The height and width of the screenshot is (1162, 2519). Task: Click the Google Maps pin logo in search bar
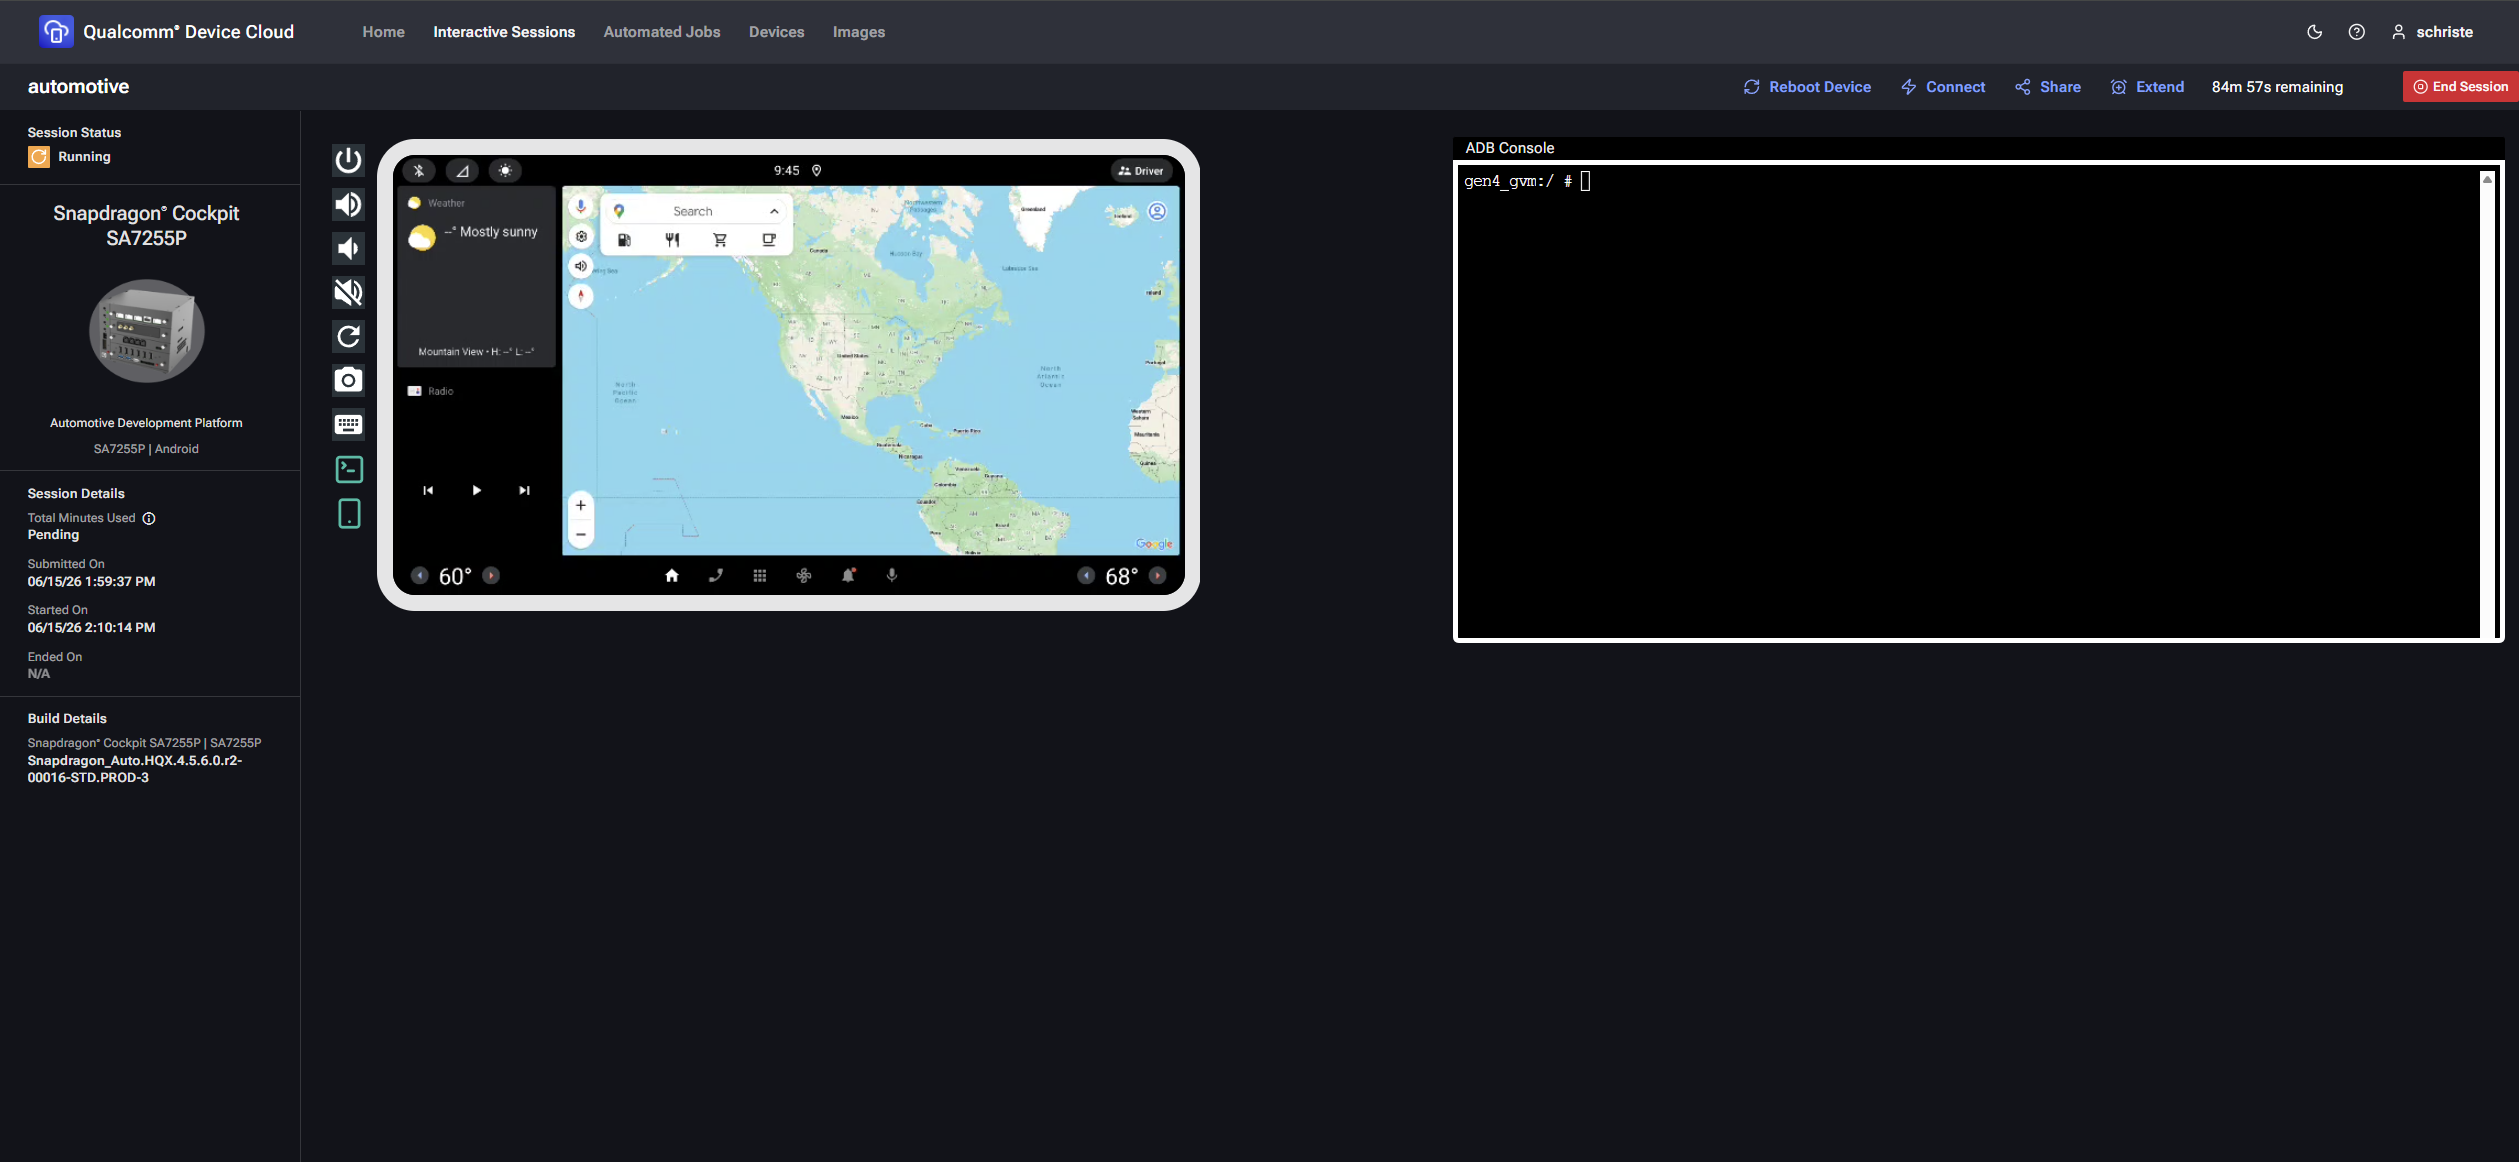(619, 212)
